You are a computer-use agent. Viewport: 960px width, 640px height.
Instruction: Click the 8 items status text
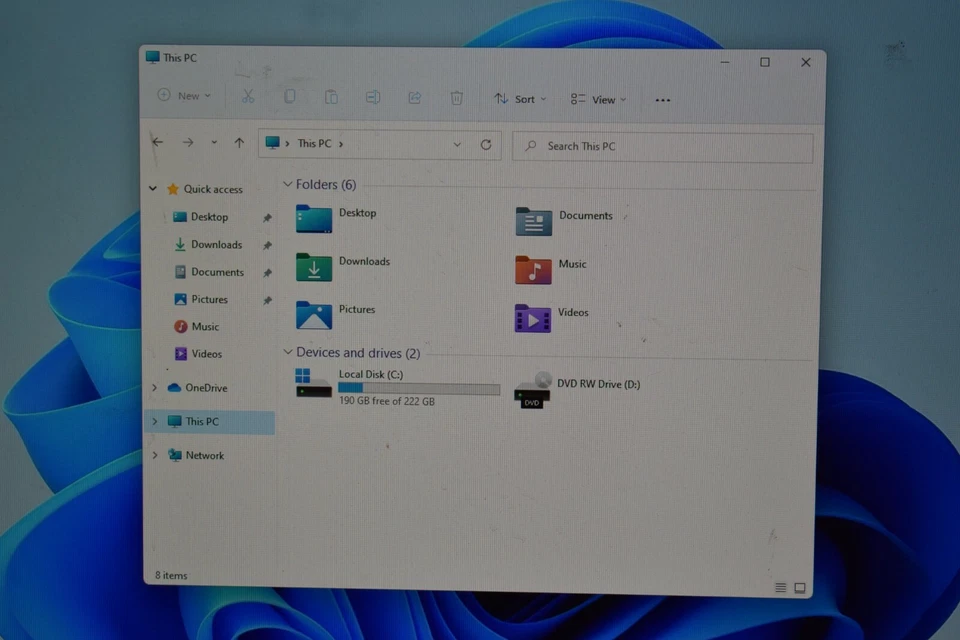pos(171,576)
